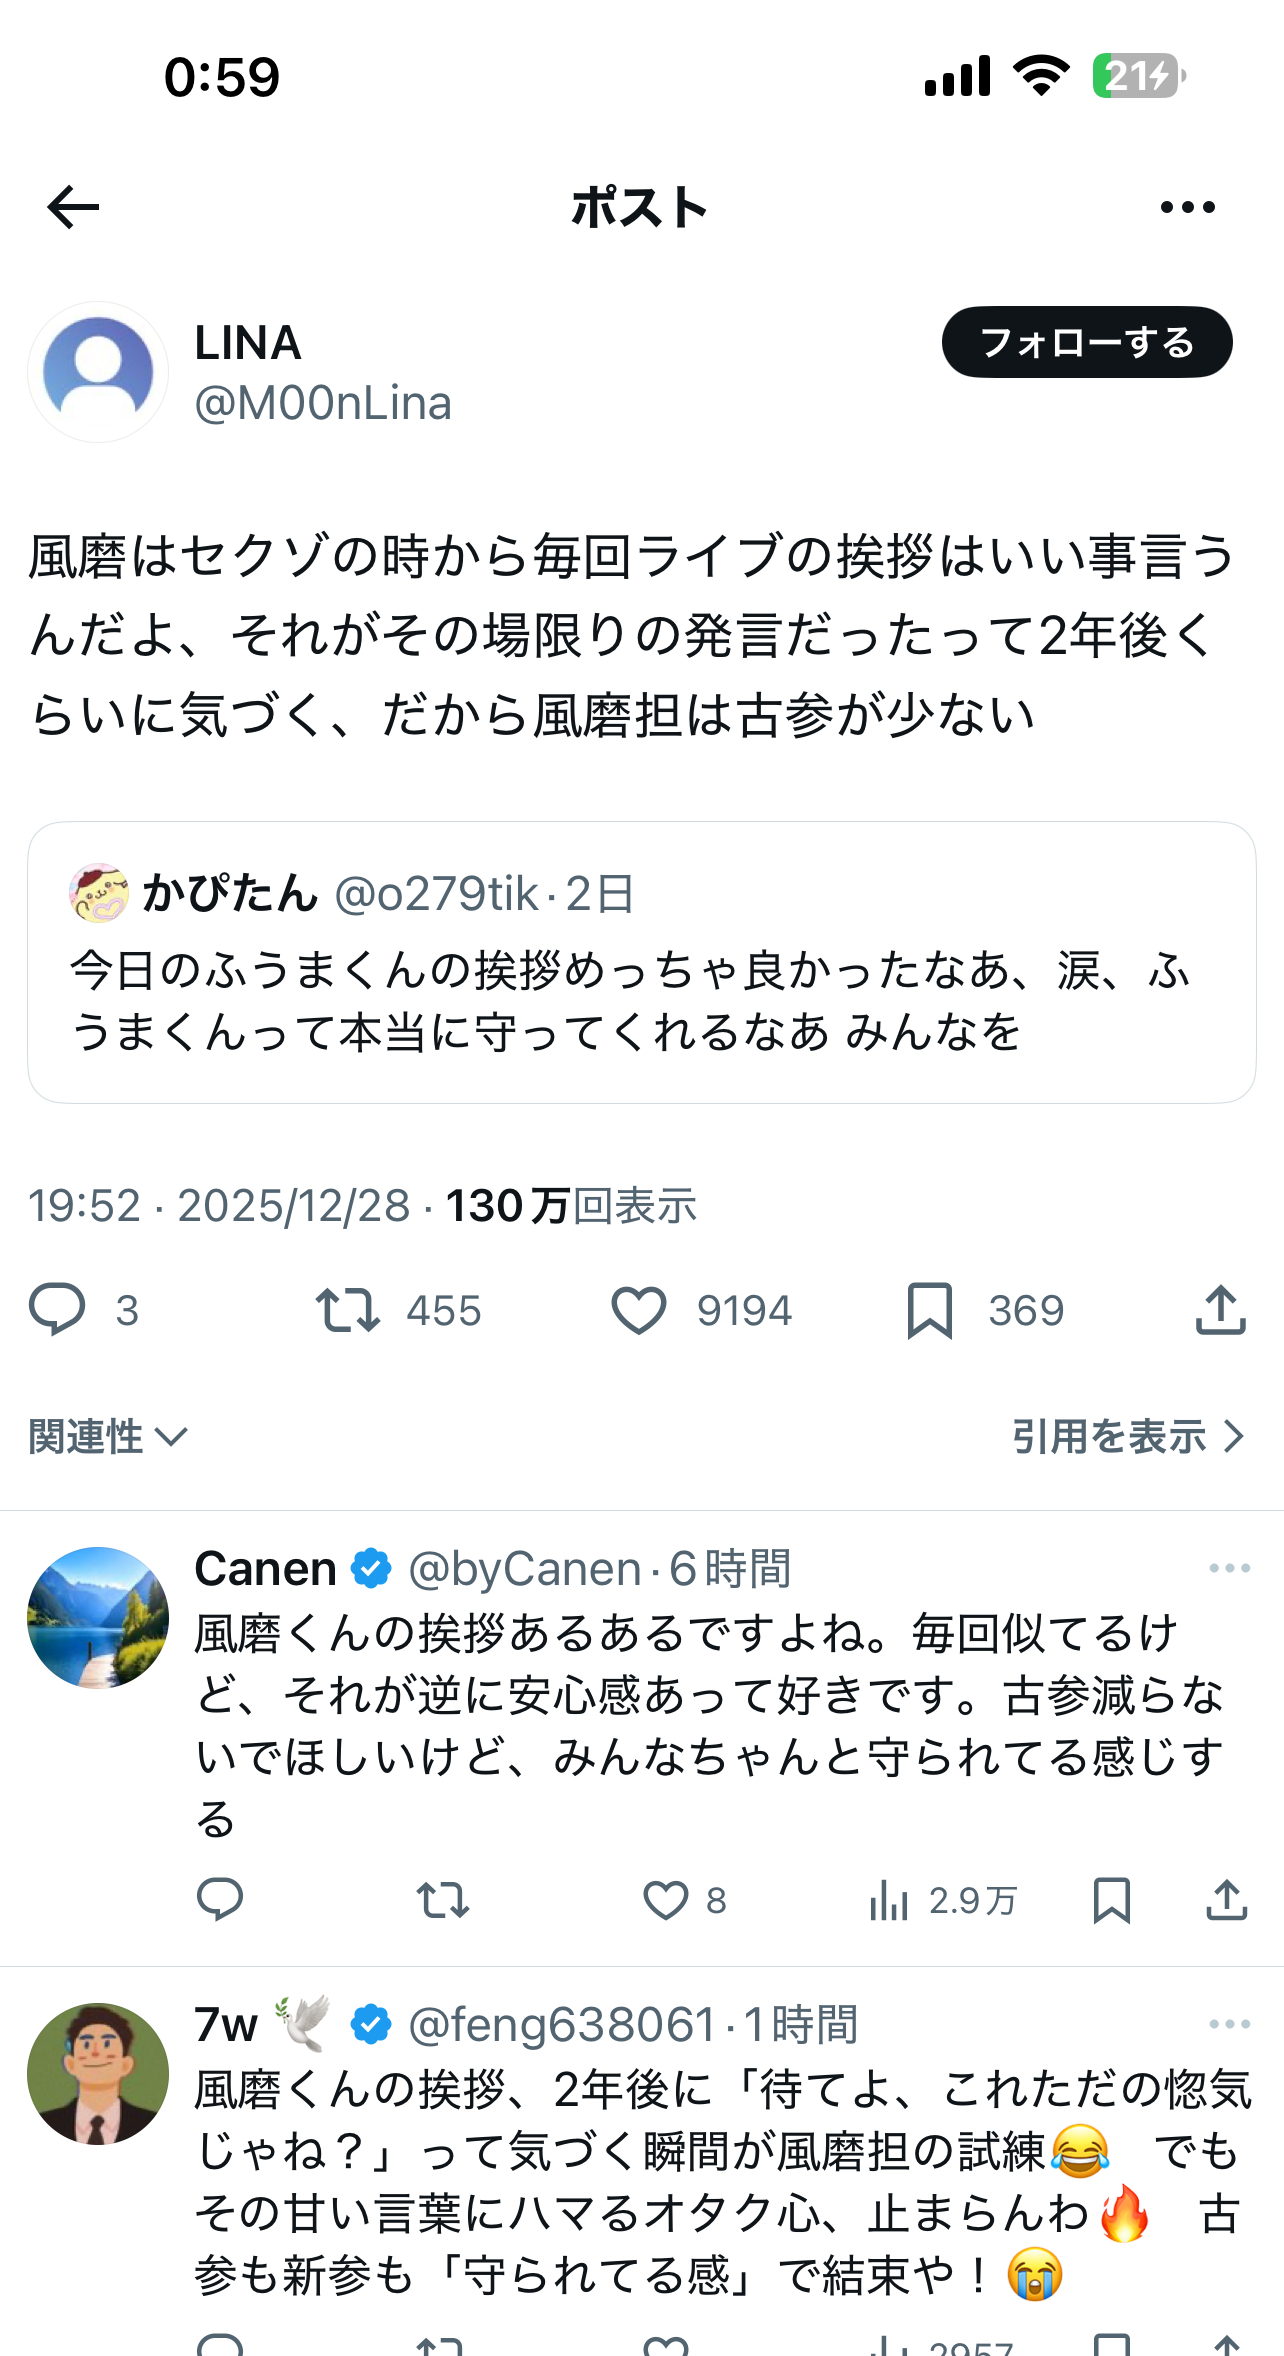
Task: Open 引用を表示 to view quotes
Action: 1127,1437
